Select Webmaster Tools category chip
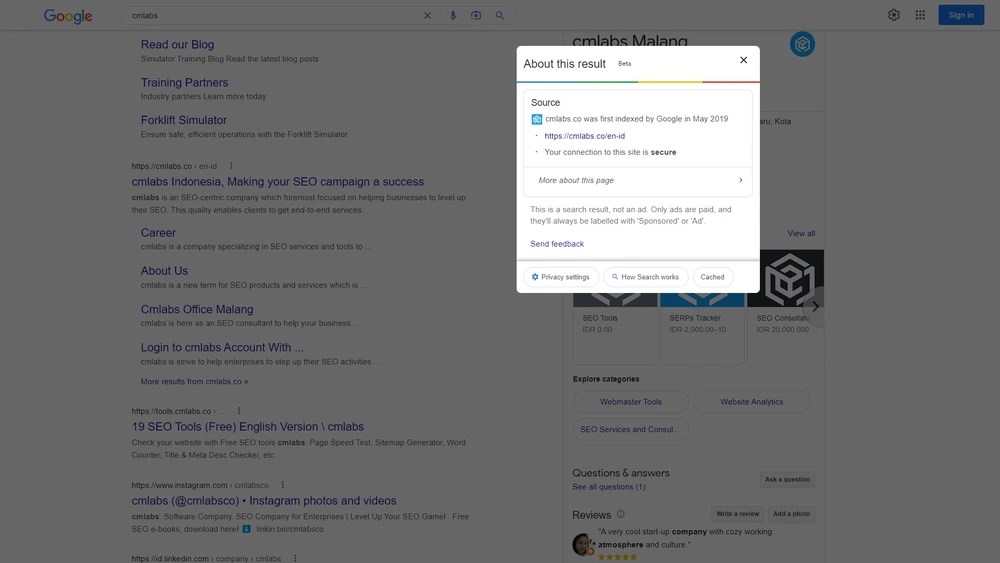1000x563 pixels. coord(630,402)
